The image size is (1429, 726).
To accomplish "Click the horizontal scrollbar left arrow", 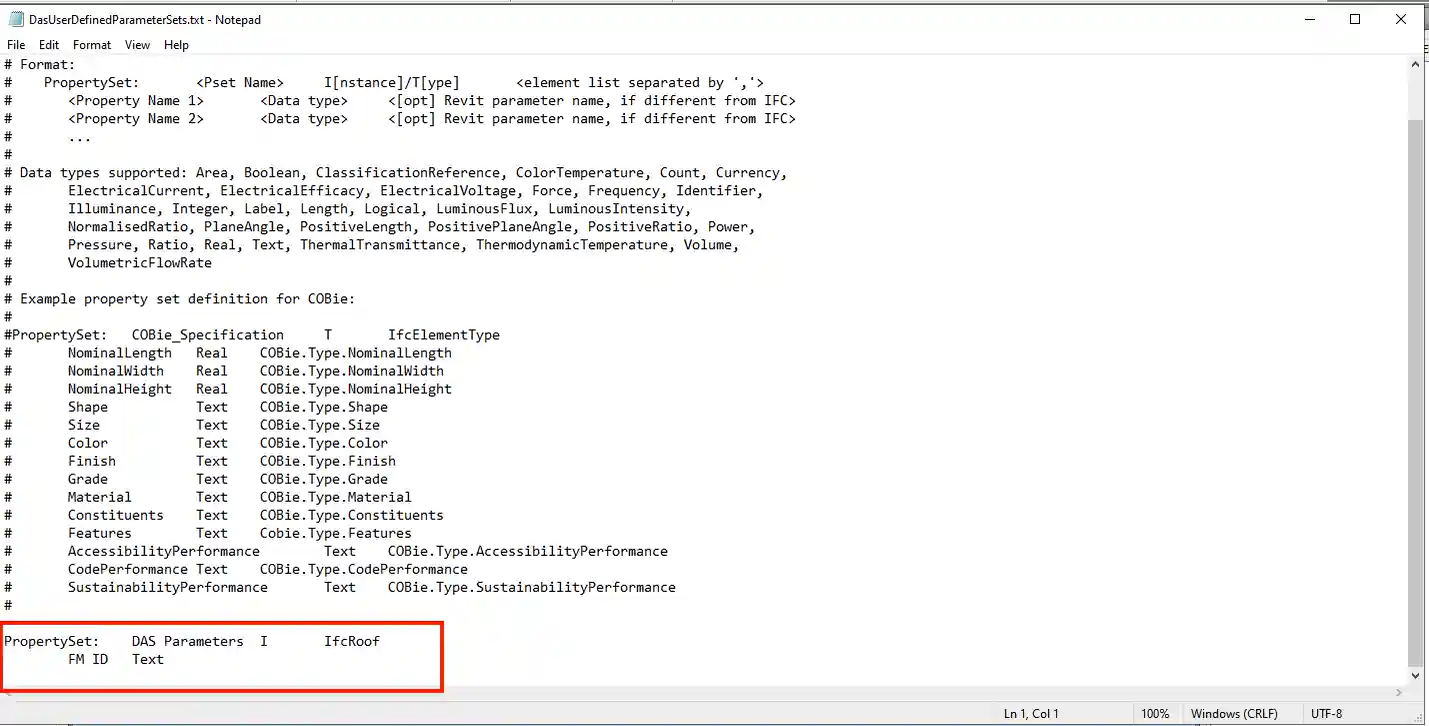I will (8, 692).
